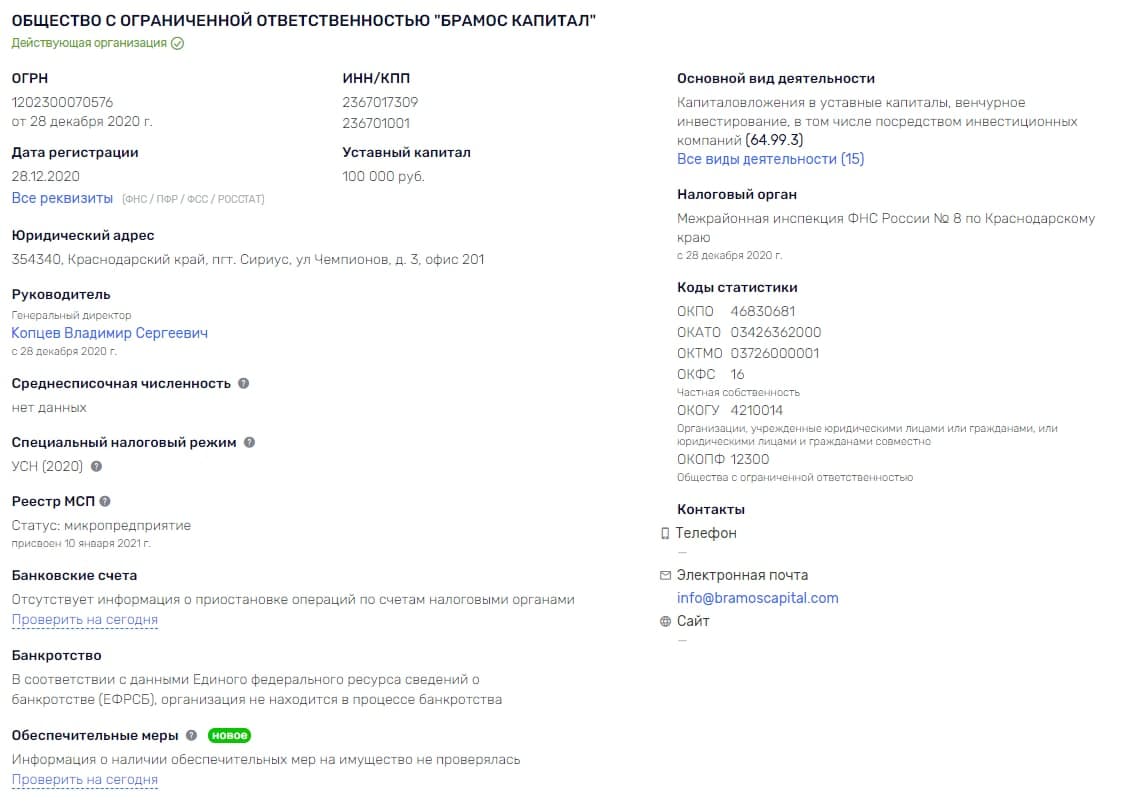The image size is (1126, 802).
Task: Open director Копцев Владимир Сергеевич profile
Action: tap(110, 333)
